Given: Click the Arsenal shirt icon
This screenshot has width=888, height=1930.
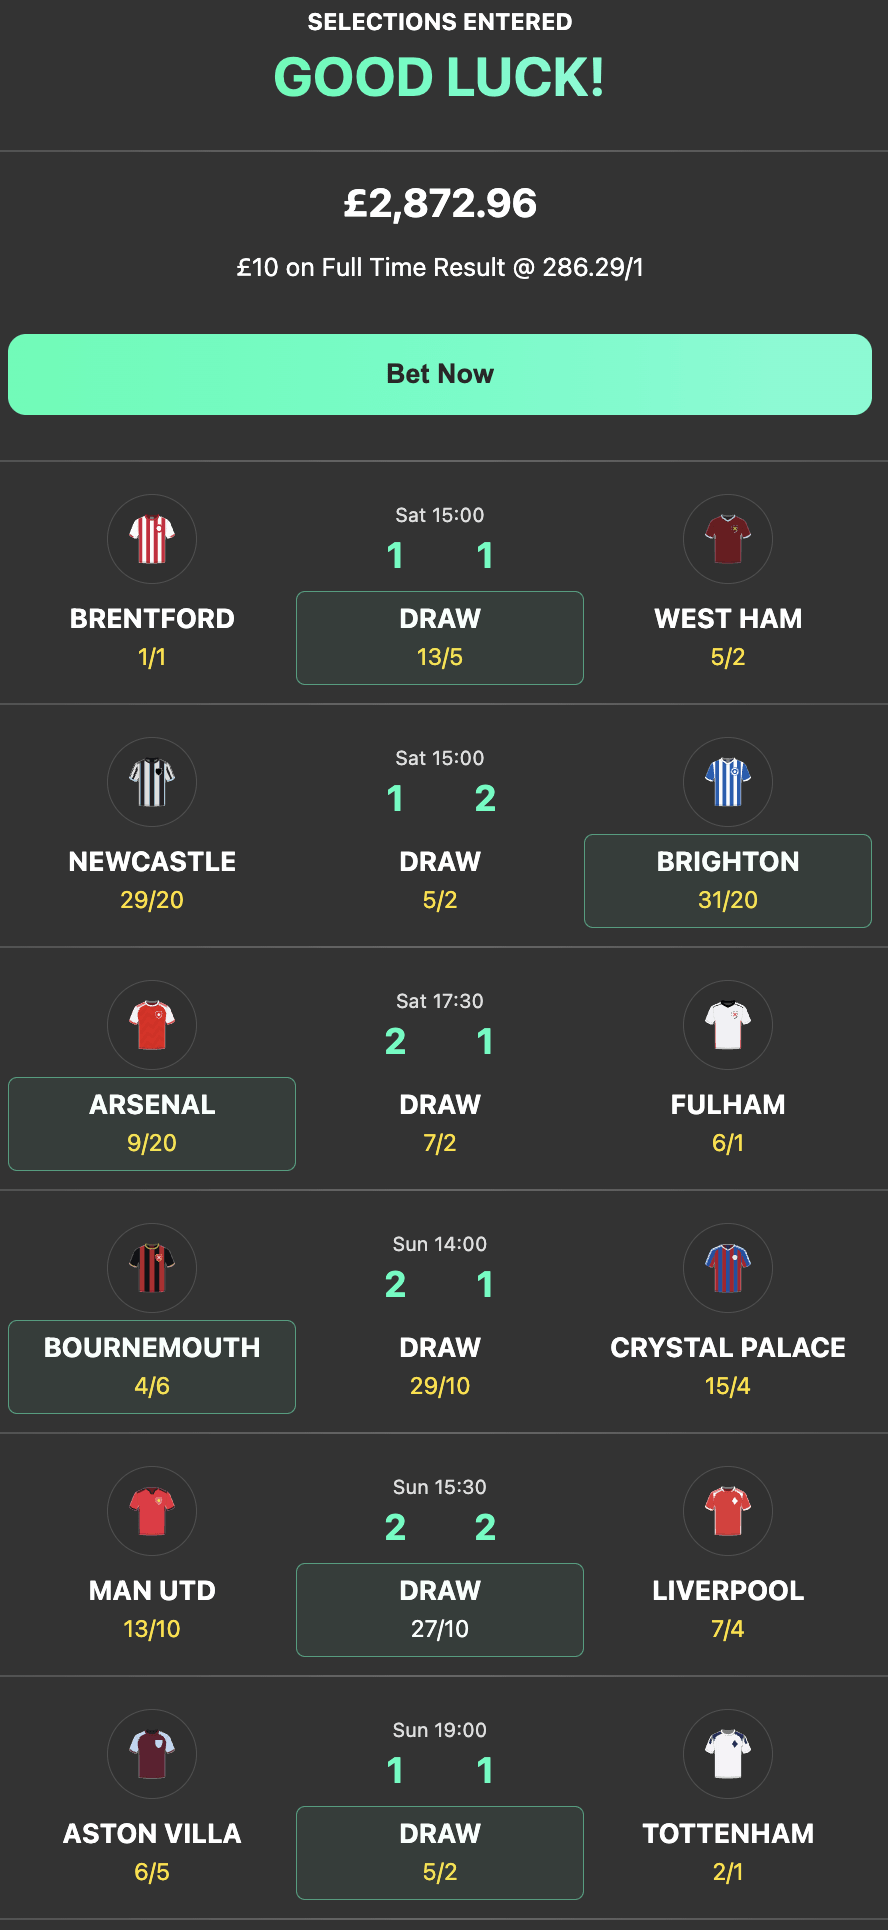Looking at the screenshot, I should point(152,1025).
